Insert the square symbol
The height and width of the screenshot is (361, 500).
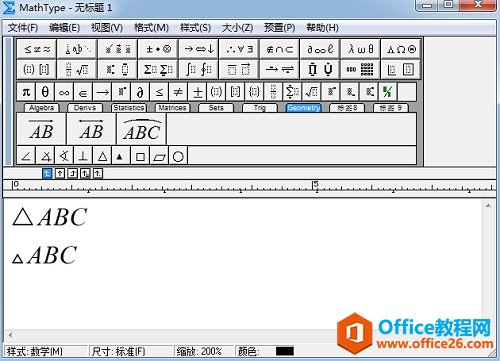140,156
